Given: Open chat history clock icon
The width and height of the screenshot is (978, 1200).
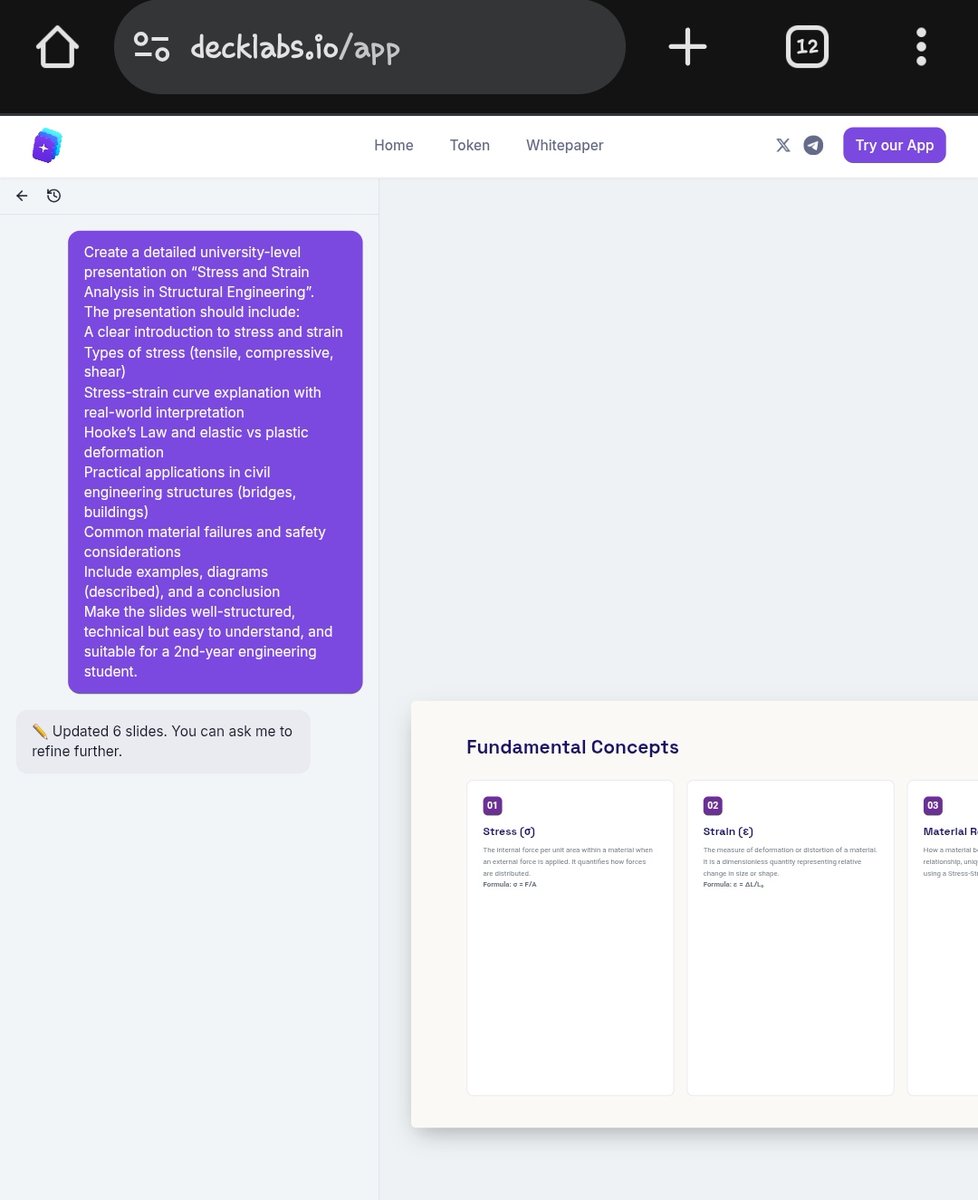Looking at the screenshot, I should coord(54,196).
